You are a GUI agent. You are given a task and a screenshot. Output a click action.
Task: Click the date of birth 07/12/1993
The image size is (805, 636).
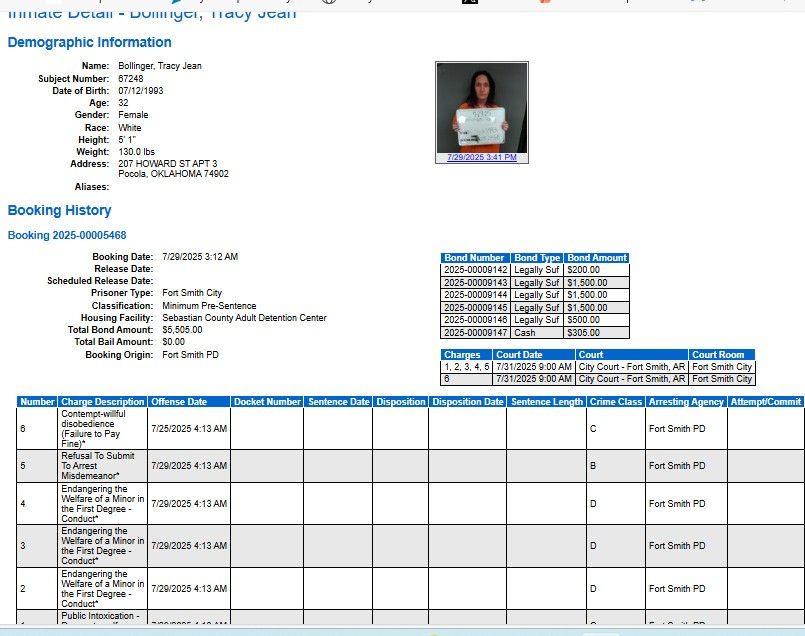coord(141,91)
